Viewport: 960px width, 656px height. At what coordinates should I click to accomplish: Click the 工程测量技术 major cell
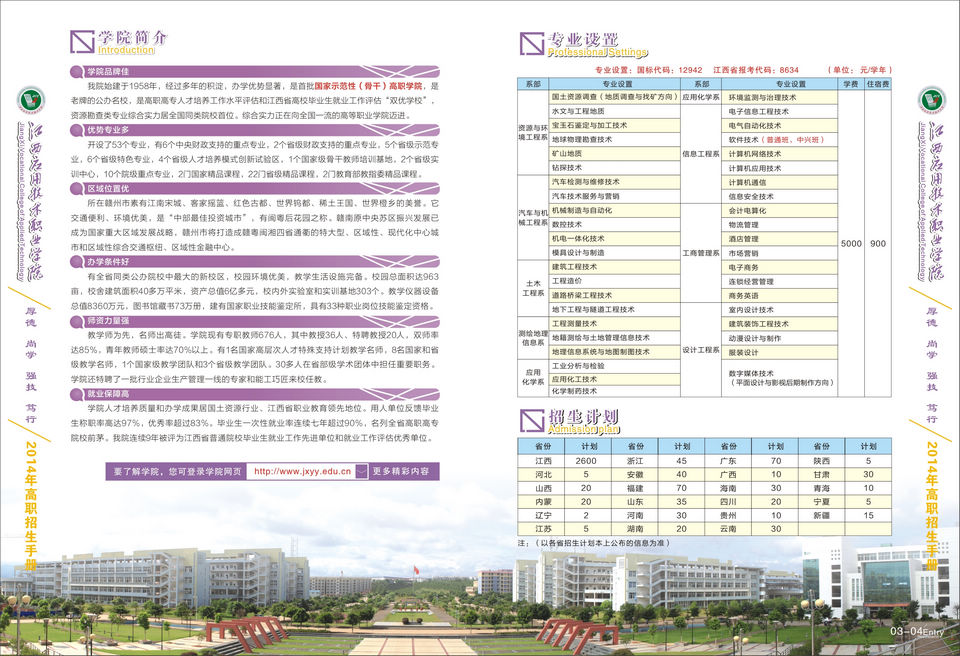pos(614,323)
